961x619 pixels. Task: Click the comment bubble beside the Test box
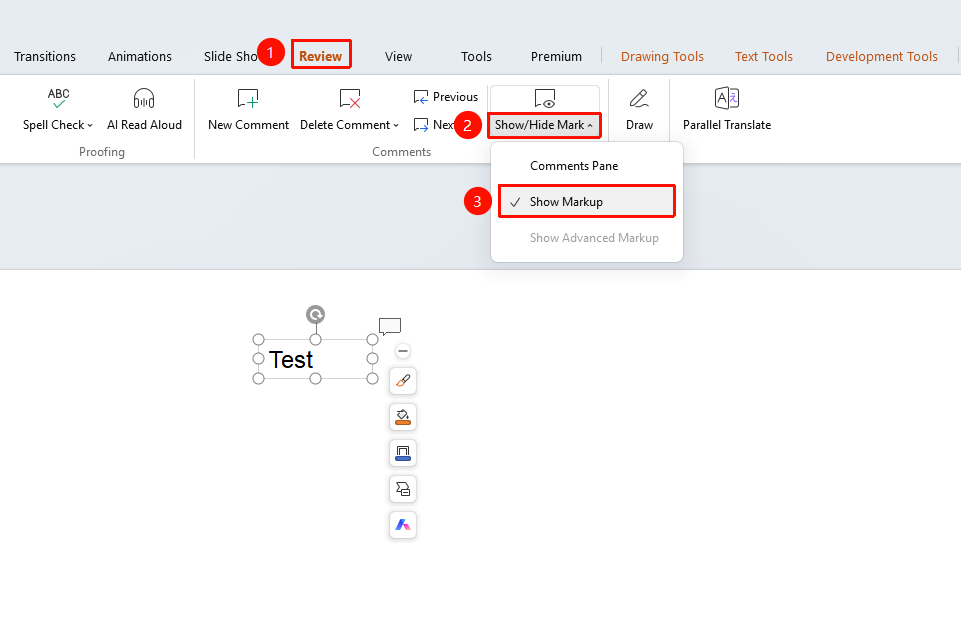(390, 326)
